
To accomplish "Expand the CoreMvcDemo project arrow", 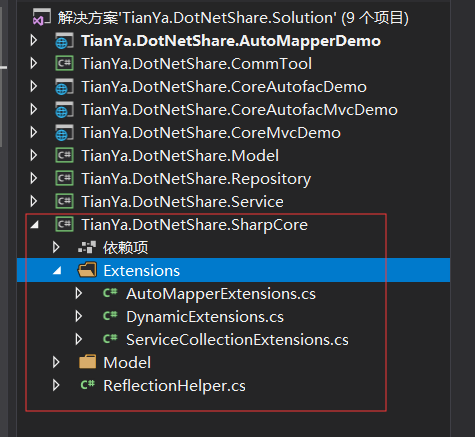I will pos(34,132).
